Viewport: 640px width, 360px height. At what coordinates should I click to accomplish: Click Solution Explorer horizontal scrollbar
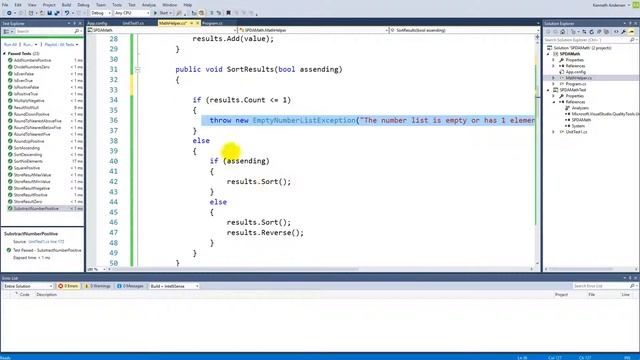(x=590, y=269)
